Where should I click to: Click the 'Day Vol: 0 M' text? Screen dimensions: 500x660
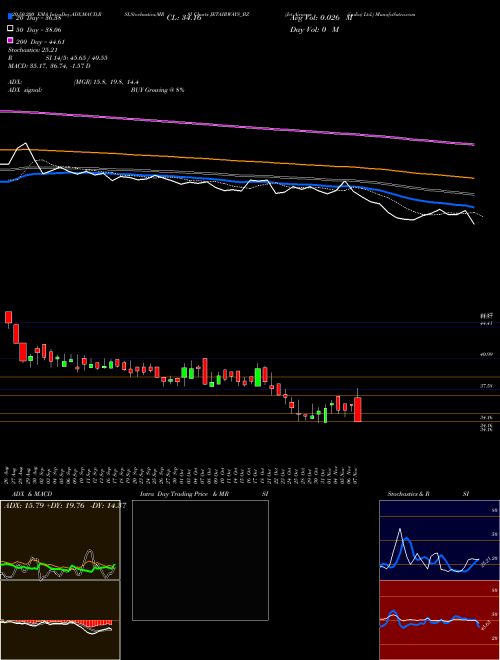pyautogui.click(x=314, y=29)
